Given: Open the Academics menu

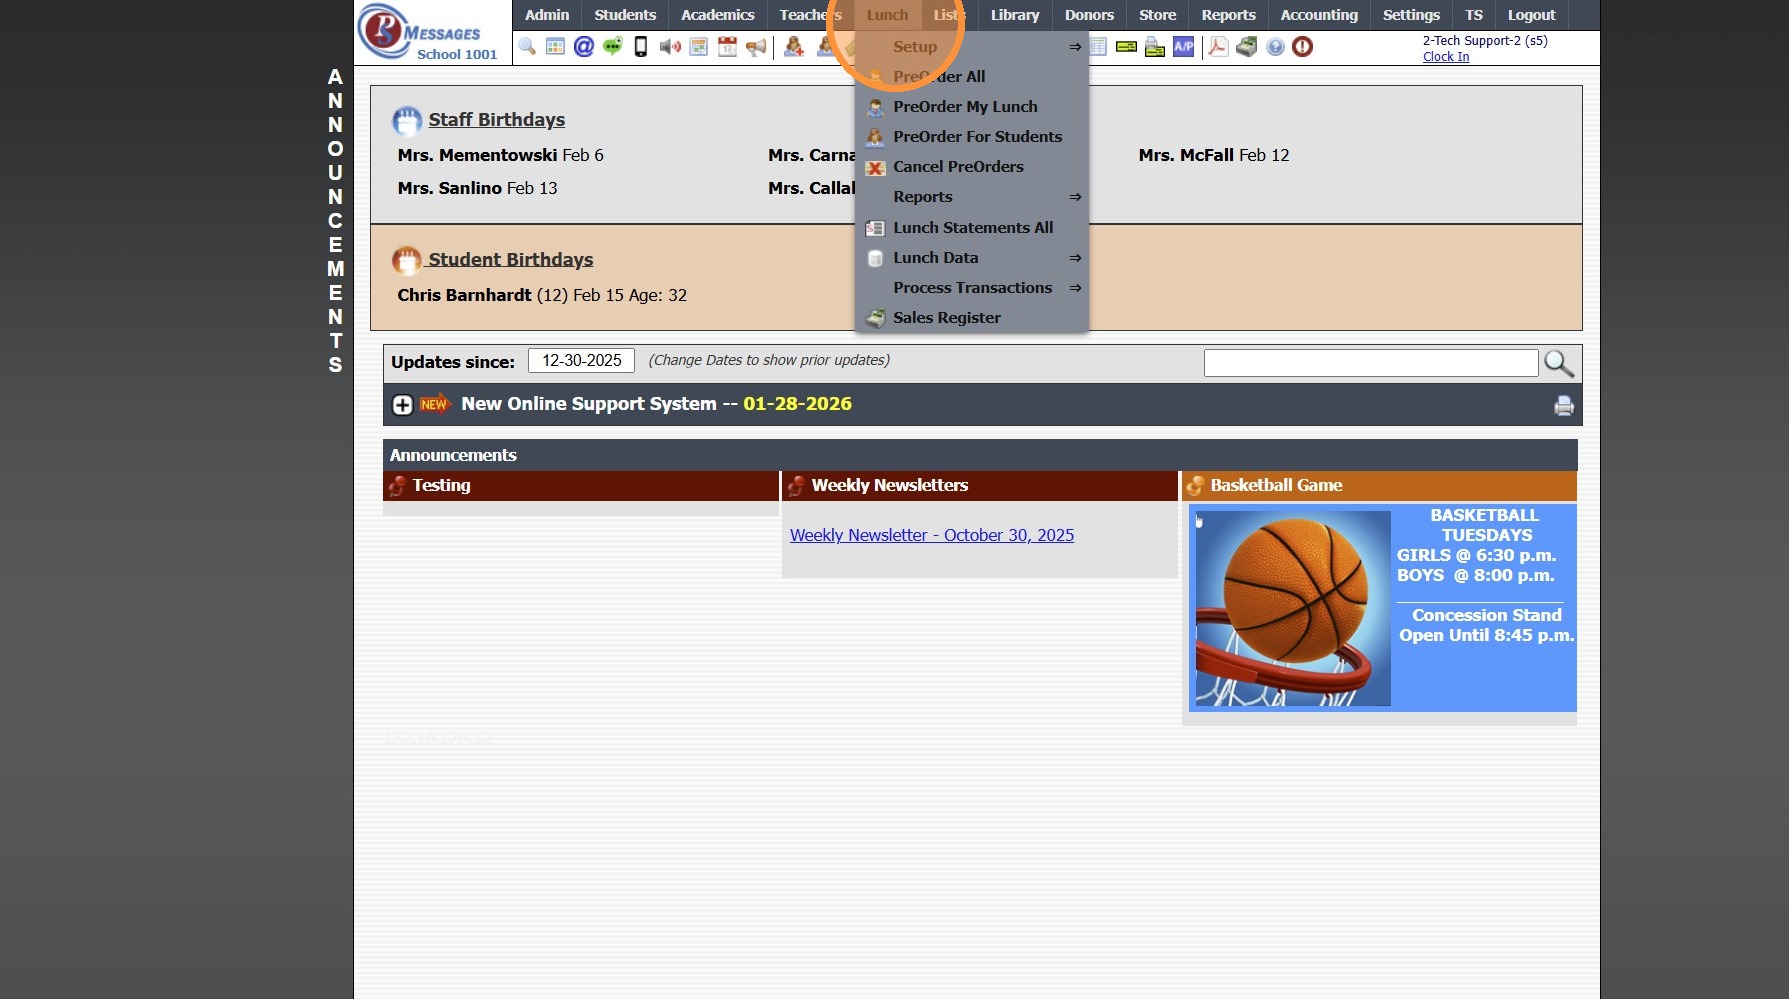Looking at the screenshot, I should [718, 15].
